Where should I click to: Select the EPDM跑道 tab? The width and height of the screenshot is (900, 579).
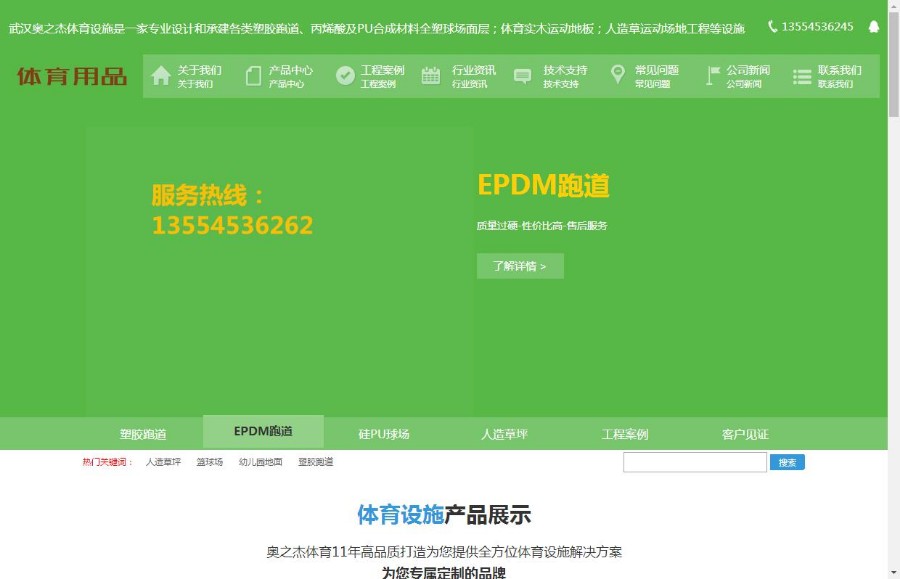coord(263,432)
